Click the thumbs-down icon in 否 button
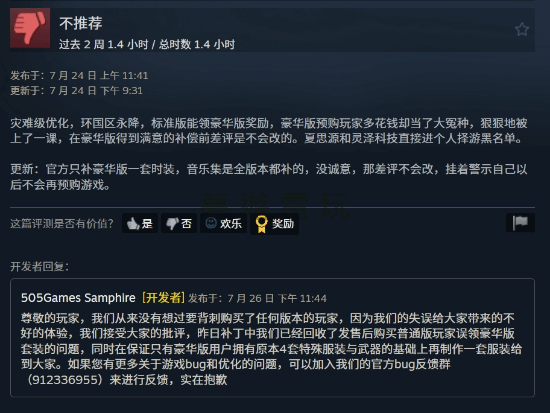Image resolution: width=550 pixels, height=413 pixels. tap(172, 224)
